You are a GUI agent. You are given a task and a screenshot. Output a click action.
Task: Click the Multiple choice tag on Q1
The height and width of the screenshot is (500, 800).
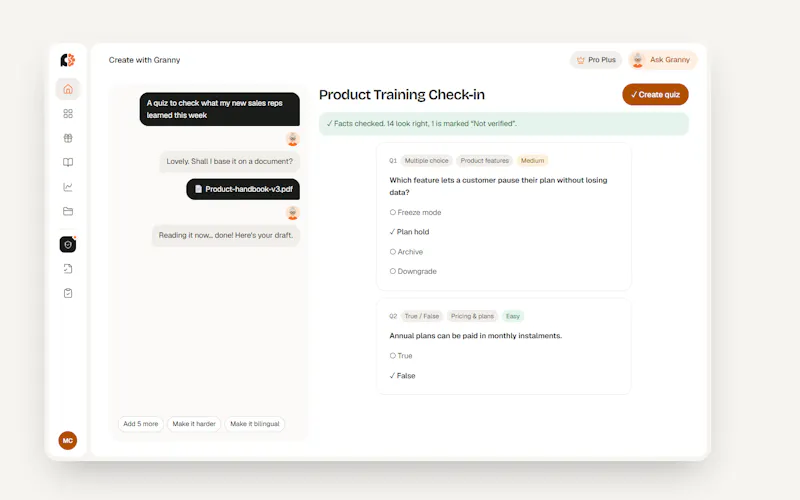pos(427,161)
